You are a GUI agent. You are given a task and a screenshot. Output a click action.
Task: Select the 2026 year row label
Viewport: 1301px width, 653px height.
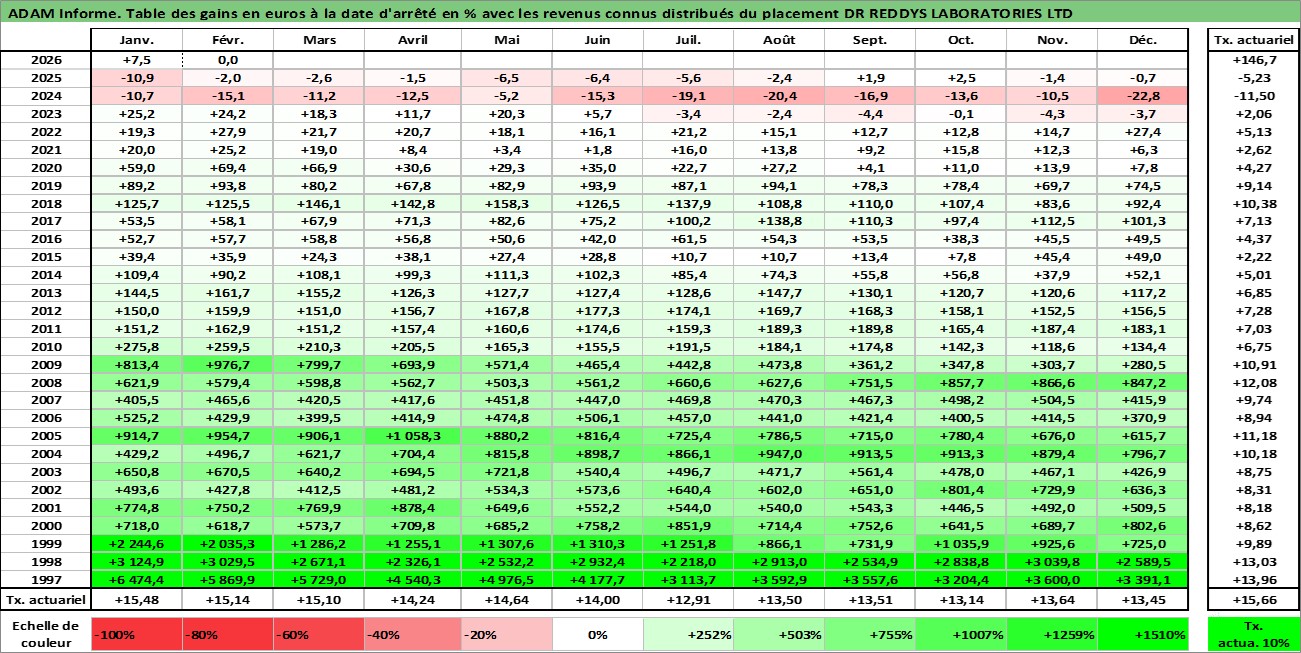pyautogui.click(x=46, y=60)
